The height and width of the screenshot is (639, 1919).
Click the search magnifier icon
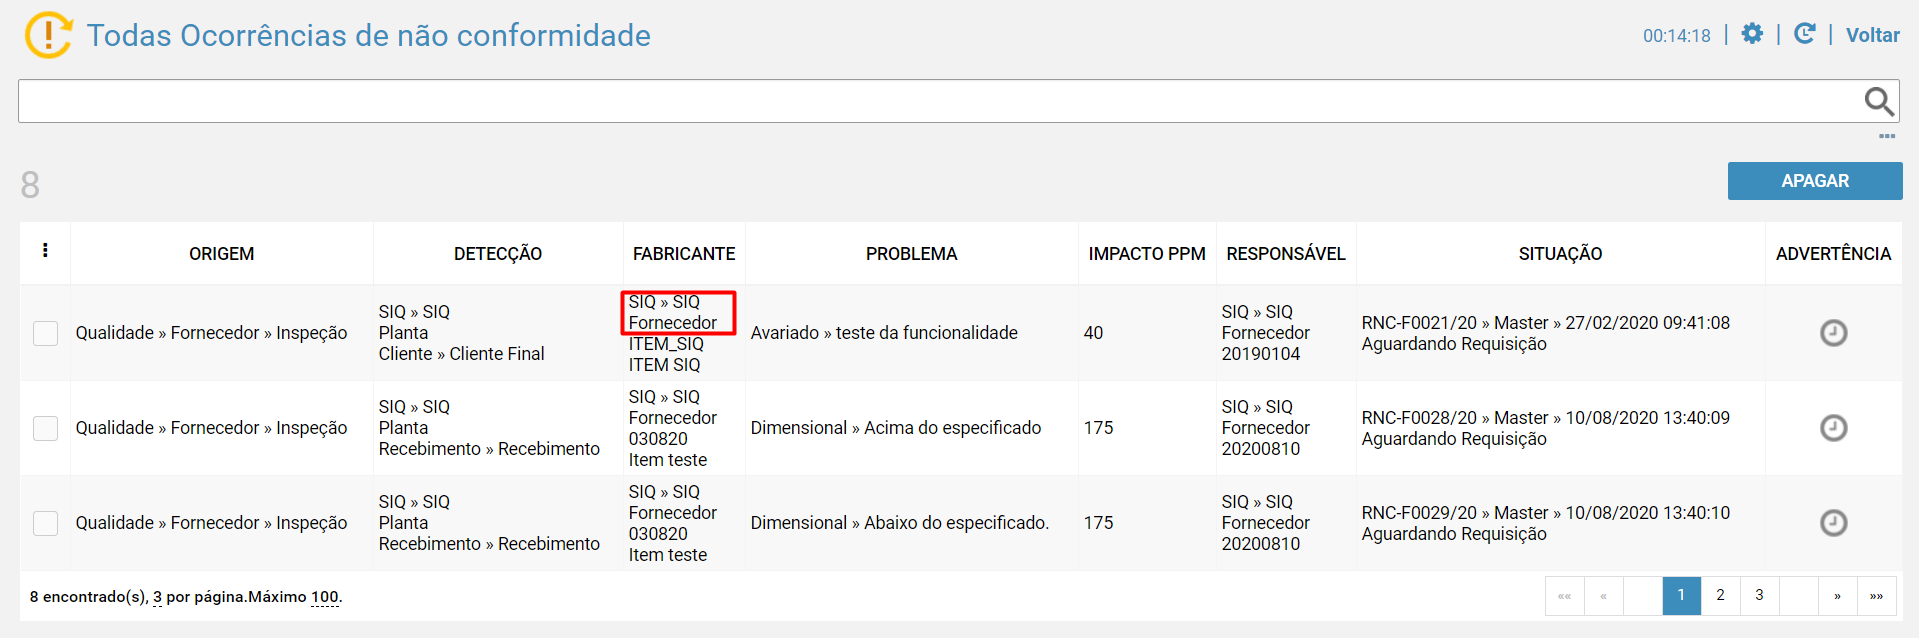(x=1879, y=101)
